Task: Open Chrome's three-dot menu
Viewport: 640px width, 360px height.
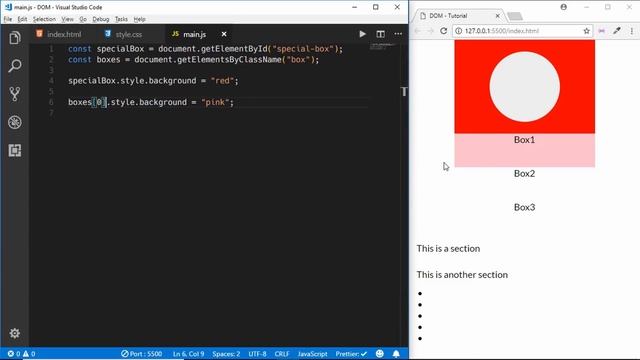Action: [x=632, y=31]
